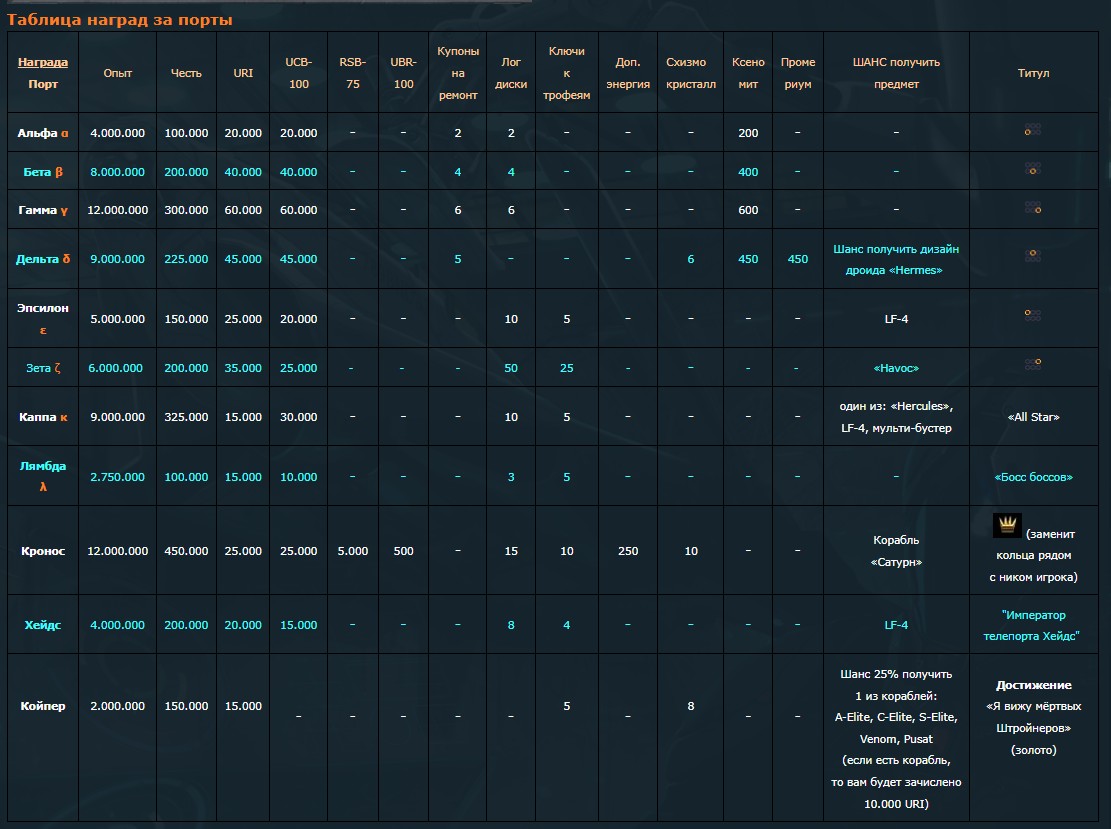Click the "Купоны на ремонт" column header

pos(458,73)
